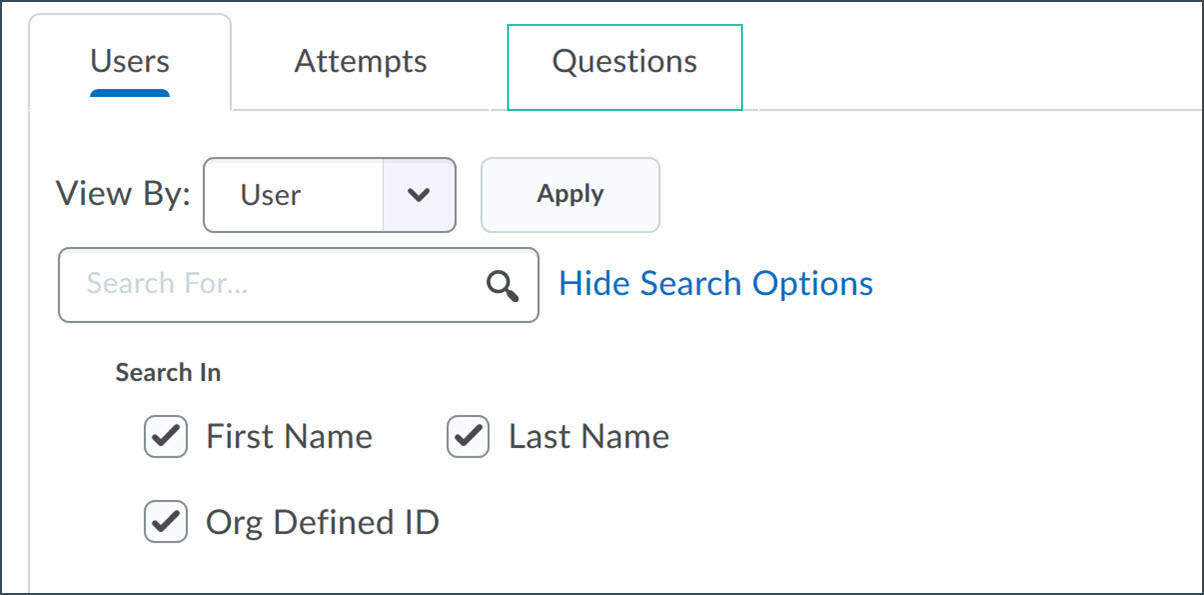Uncheck the First Name checkbox
Screen dimensions: 1204x595
point(166,437)
